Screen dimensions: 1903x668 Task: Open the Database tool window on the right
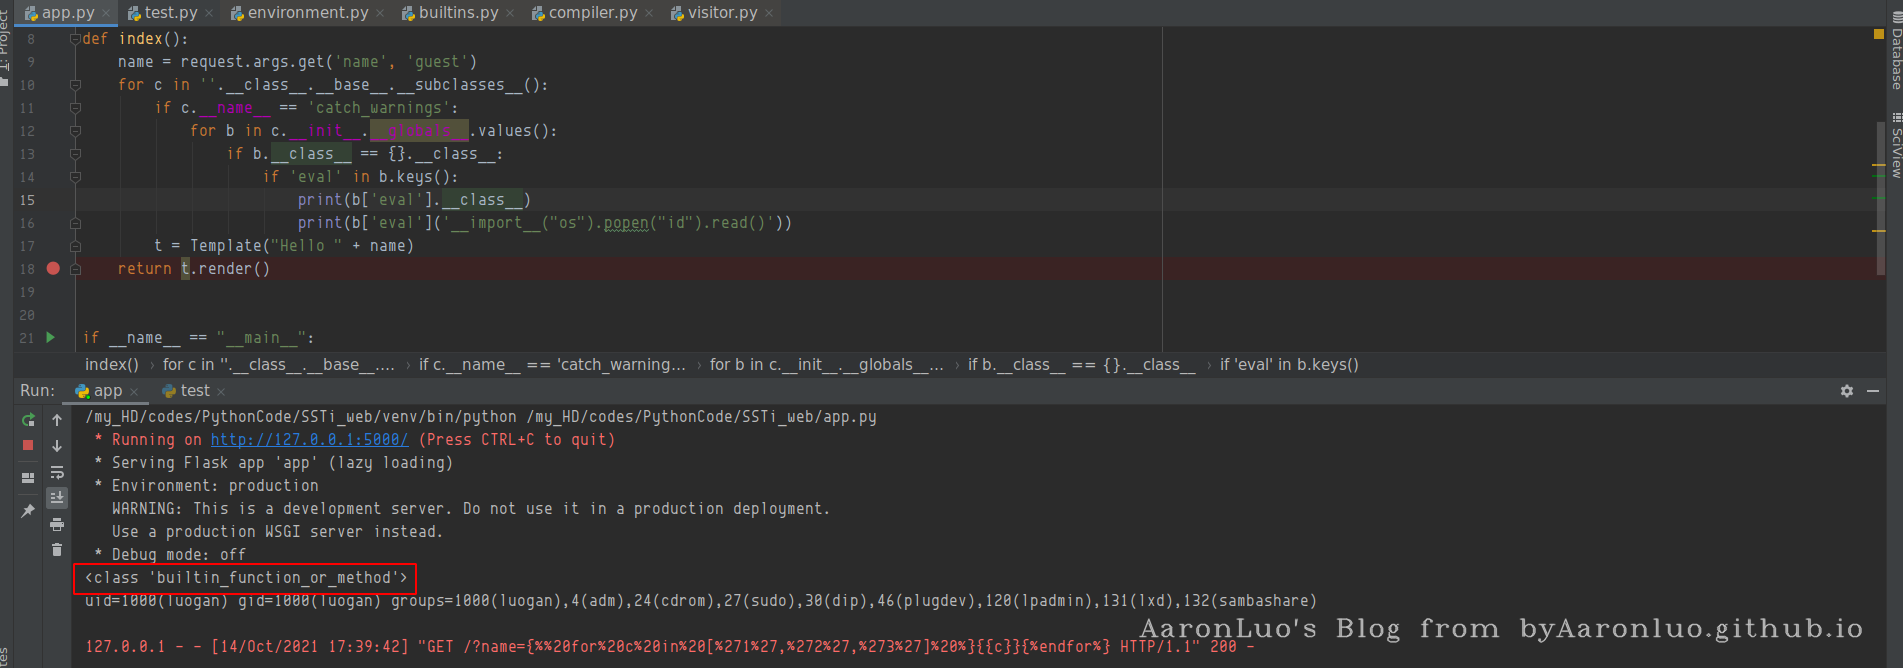click(x=1895, y=52)
